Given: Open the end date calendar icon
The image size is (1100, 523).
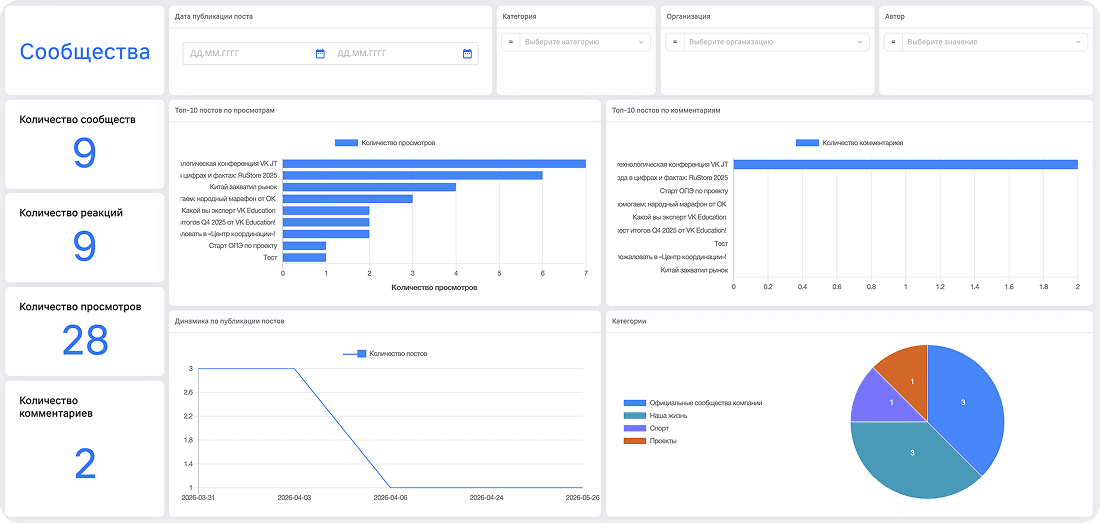Looking at the screenshot, I should click(467, 53).
